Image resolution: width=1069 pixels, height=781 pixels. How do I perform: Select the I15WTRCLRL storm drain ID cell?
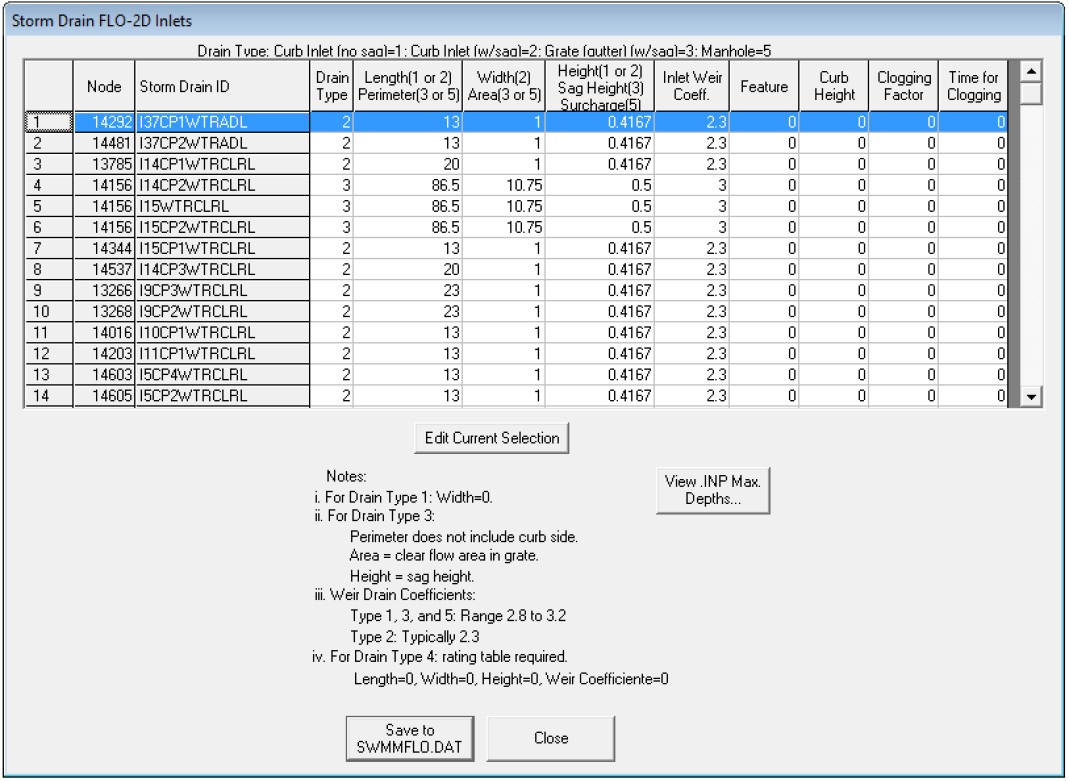pyautogui.click(x=222, y=206)
